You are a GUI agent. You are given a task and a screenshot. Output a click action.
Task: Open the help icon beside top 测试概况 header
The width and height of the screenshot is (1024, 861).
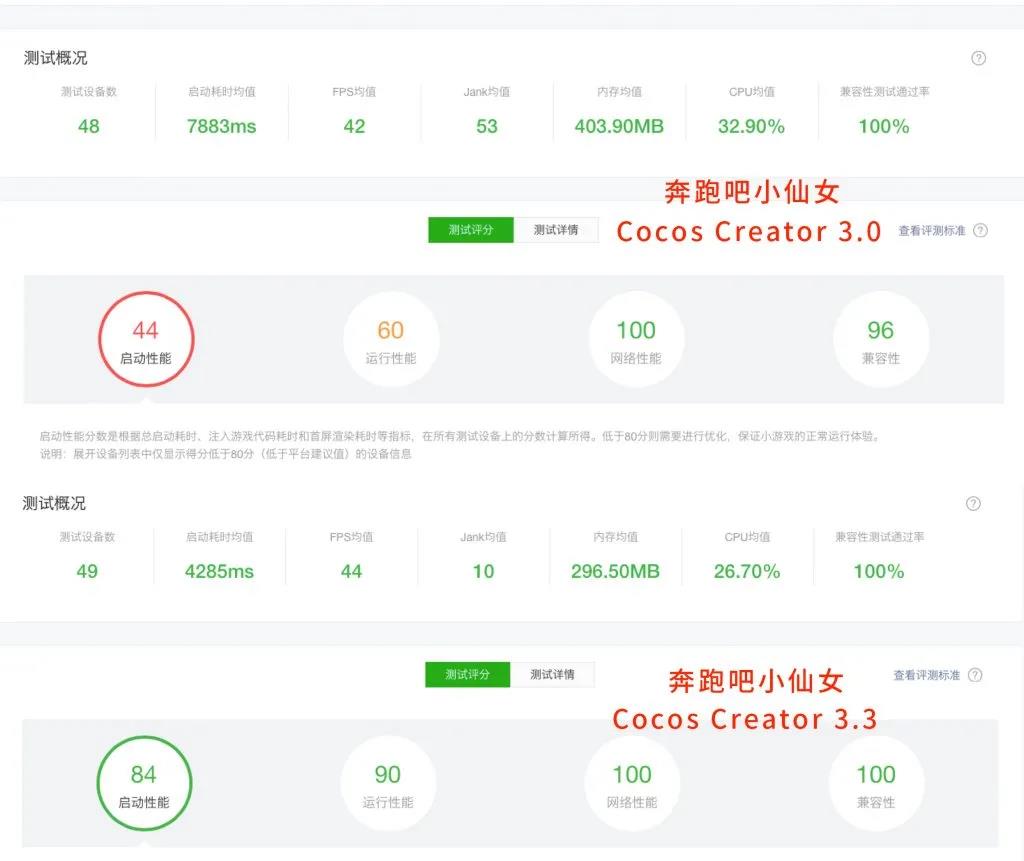pyautogui.click(x=977, y=58)
